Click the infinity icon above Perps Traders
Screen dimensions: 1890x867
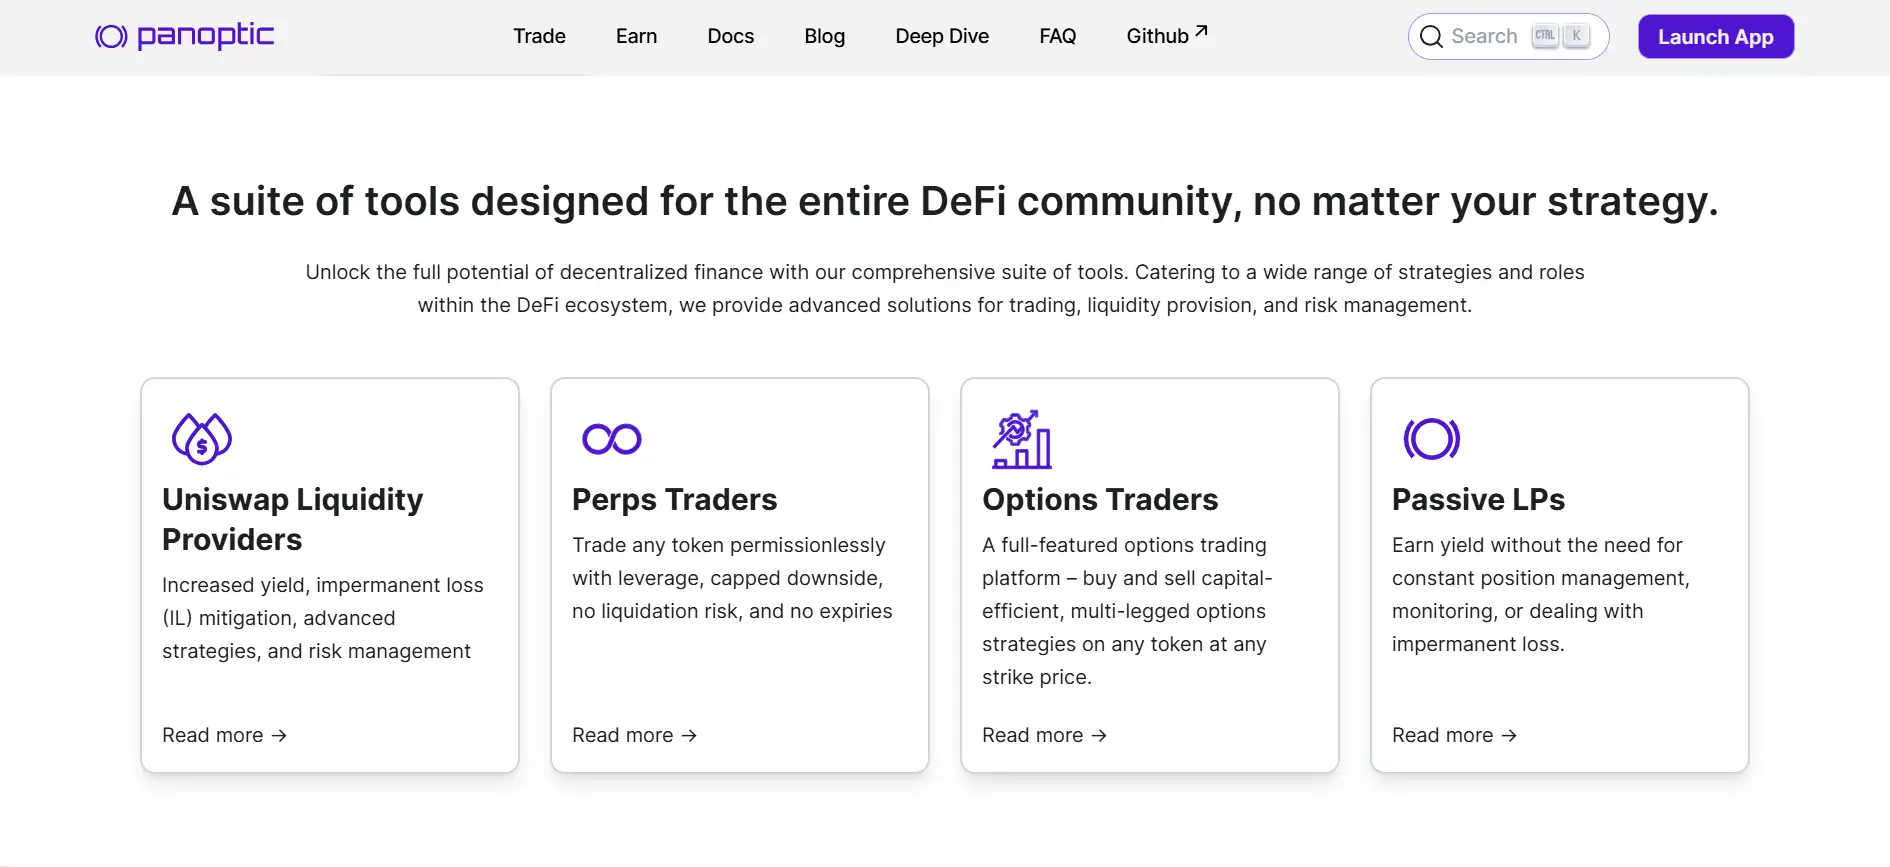click(x=612, y=439)
